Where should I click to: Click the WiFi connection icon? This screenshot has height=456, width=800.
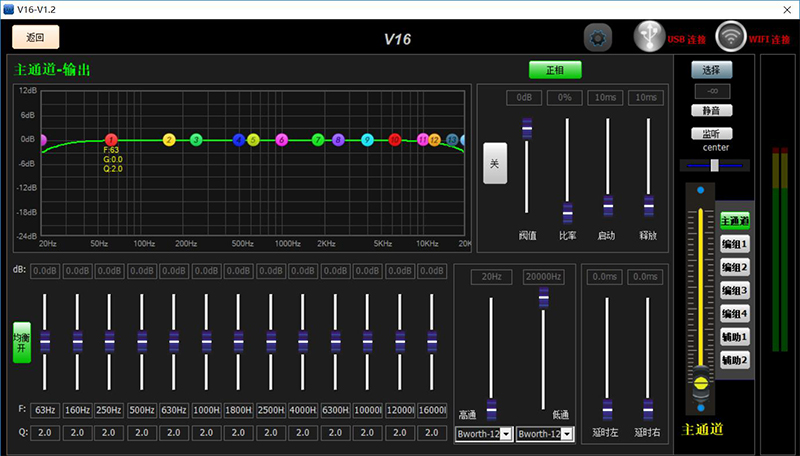point(731,37)
